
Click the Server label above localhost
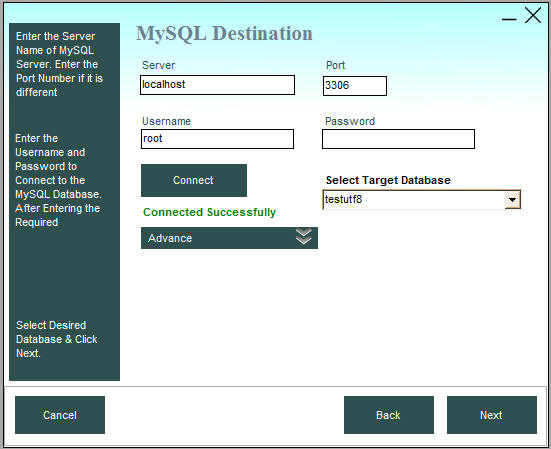(x=158, y=65)
